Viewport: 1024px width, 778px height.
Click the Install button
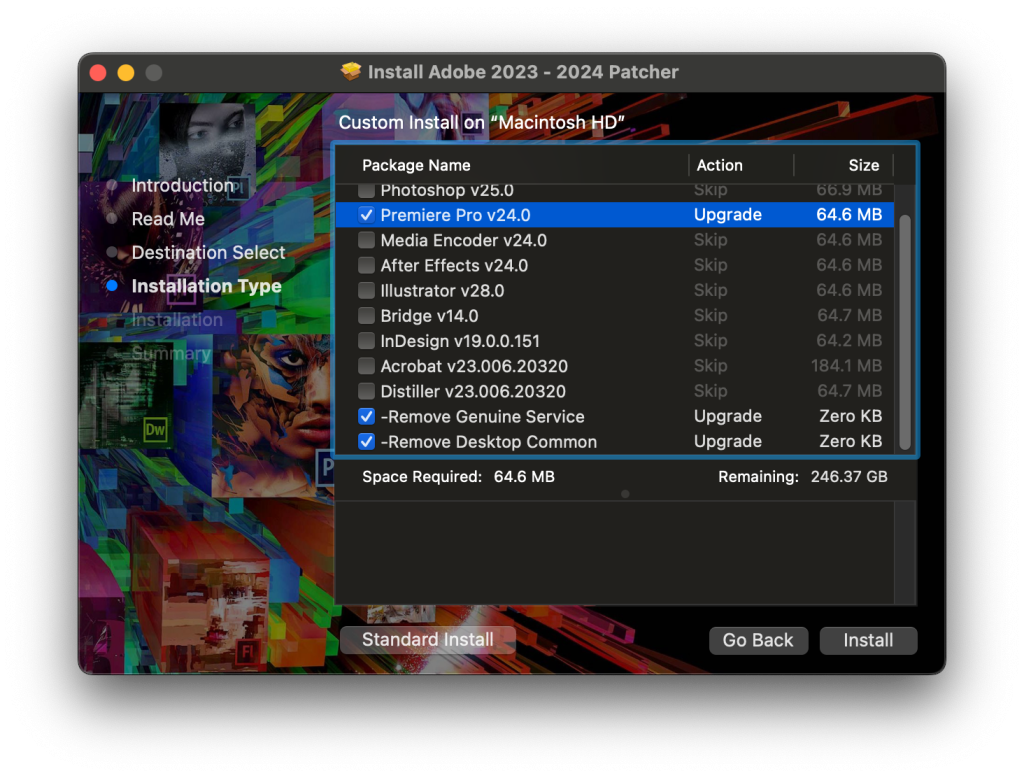pyautogui.click(x=868, y=641)
